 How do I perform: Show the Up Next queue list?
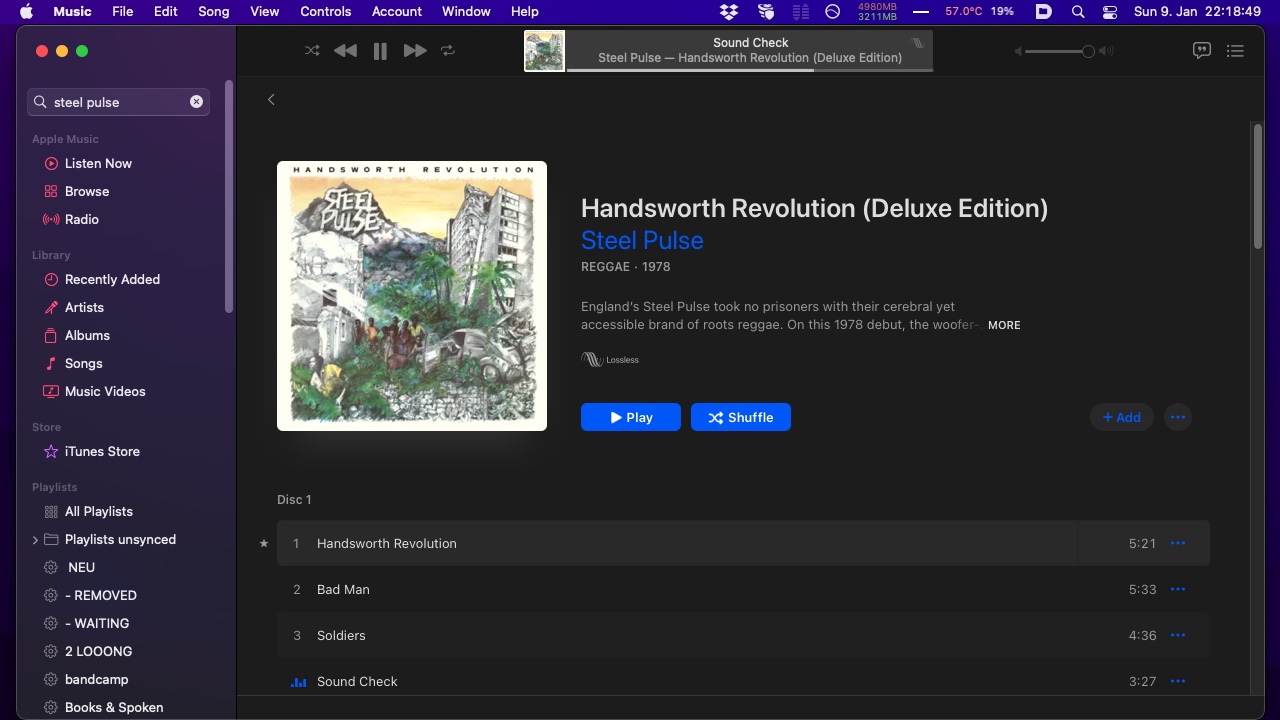(x=1236, y=50)
